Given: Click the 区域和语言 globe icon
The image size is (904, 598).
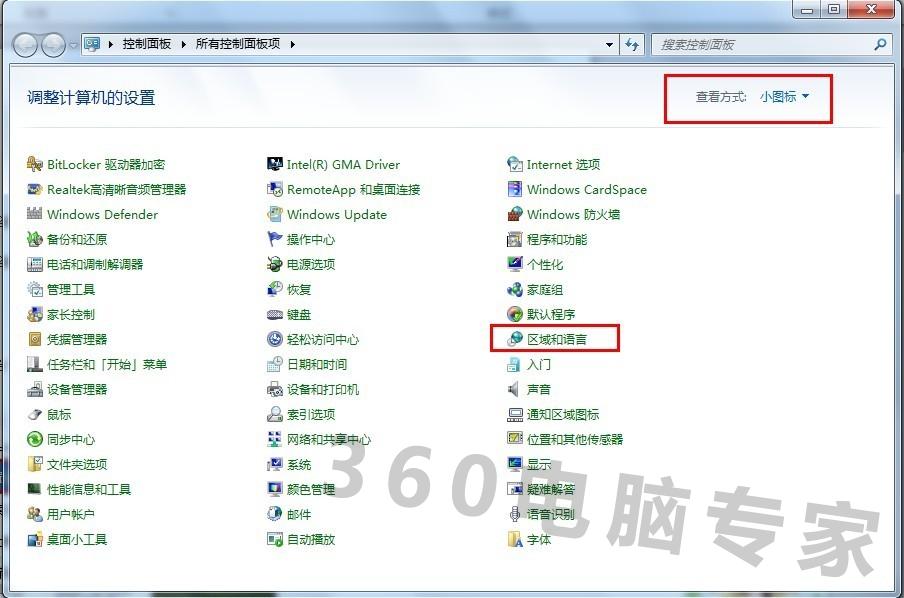Looking at the screenshot, I should 514,339.
